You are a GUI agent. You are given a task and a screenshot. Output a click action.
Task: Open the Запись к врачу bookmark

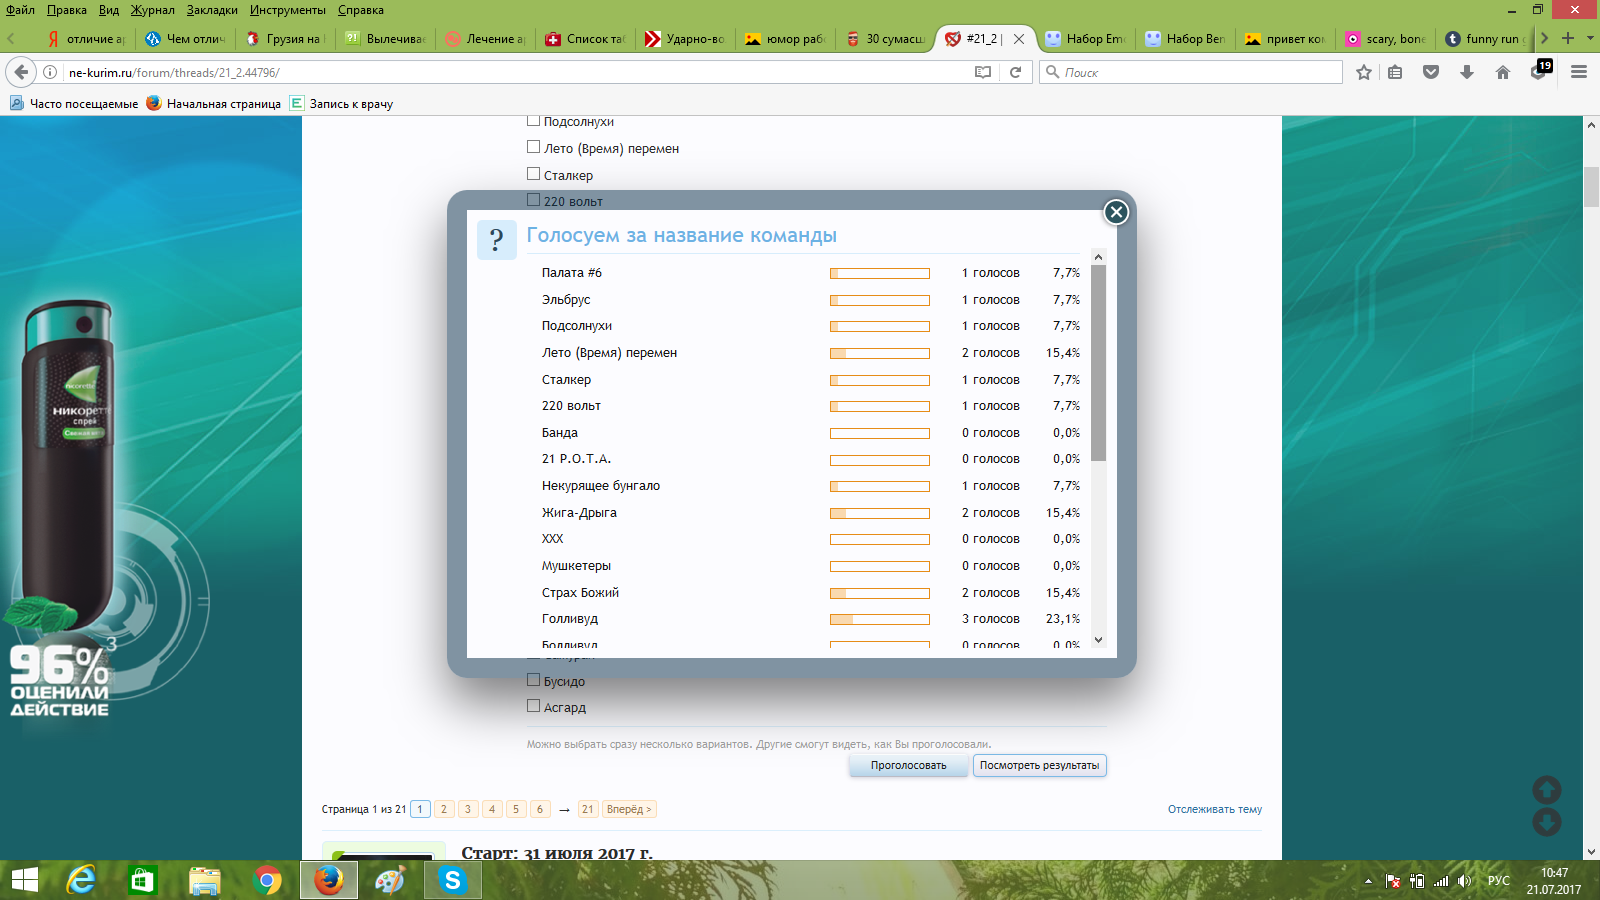pos(341,103)
